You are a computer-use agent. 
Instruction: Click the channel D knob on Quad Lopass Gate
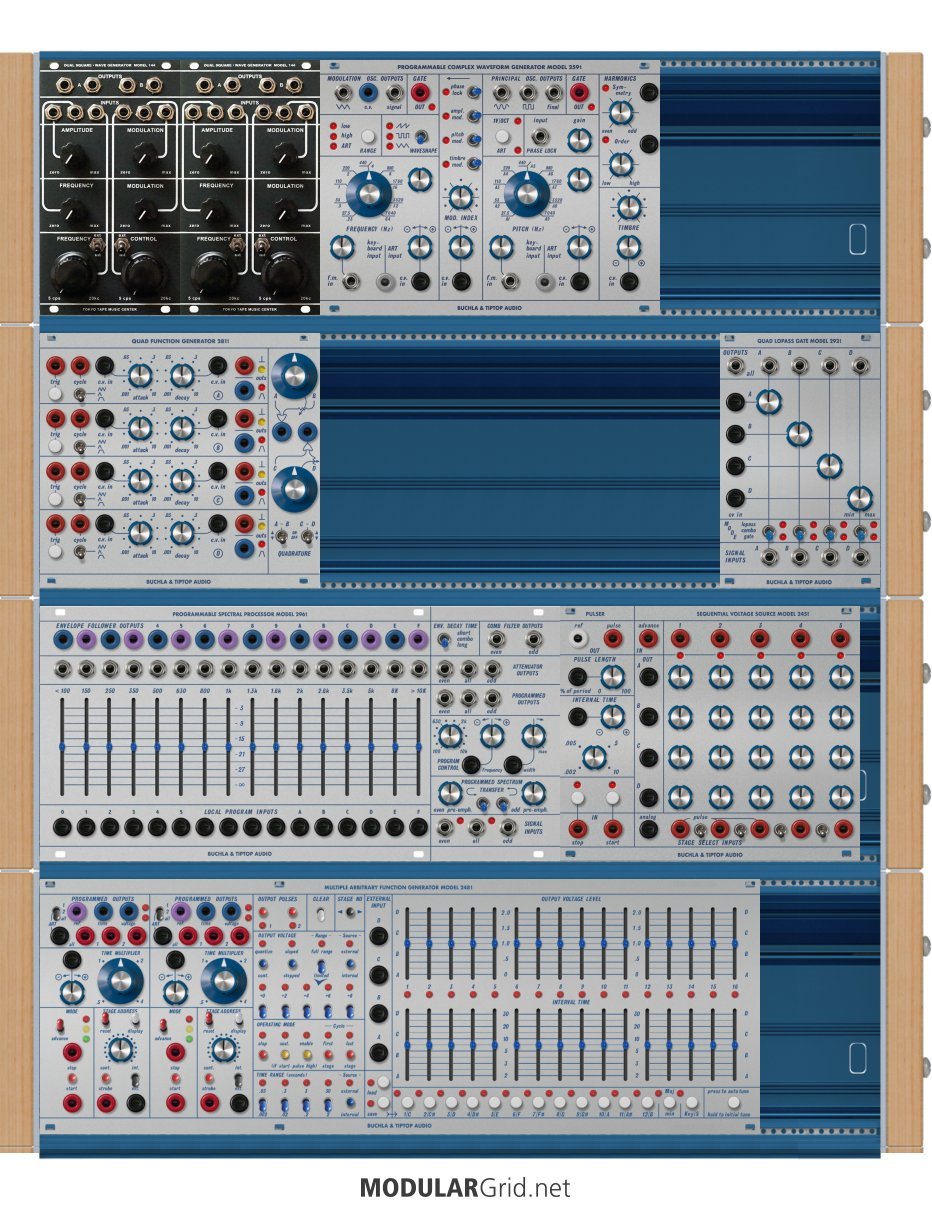(860, 498)
